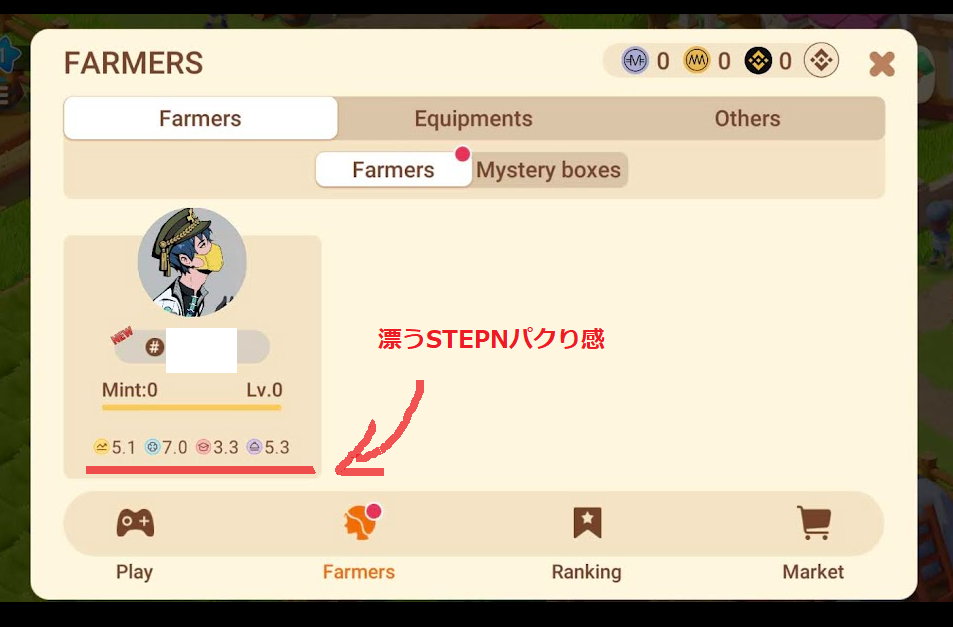This screenshot has height=627, width=953.
Task: Toggle to the Farmers sub-tab
Action: [x=393, y=170]
